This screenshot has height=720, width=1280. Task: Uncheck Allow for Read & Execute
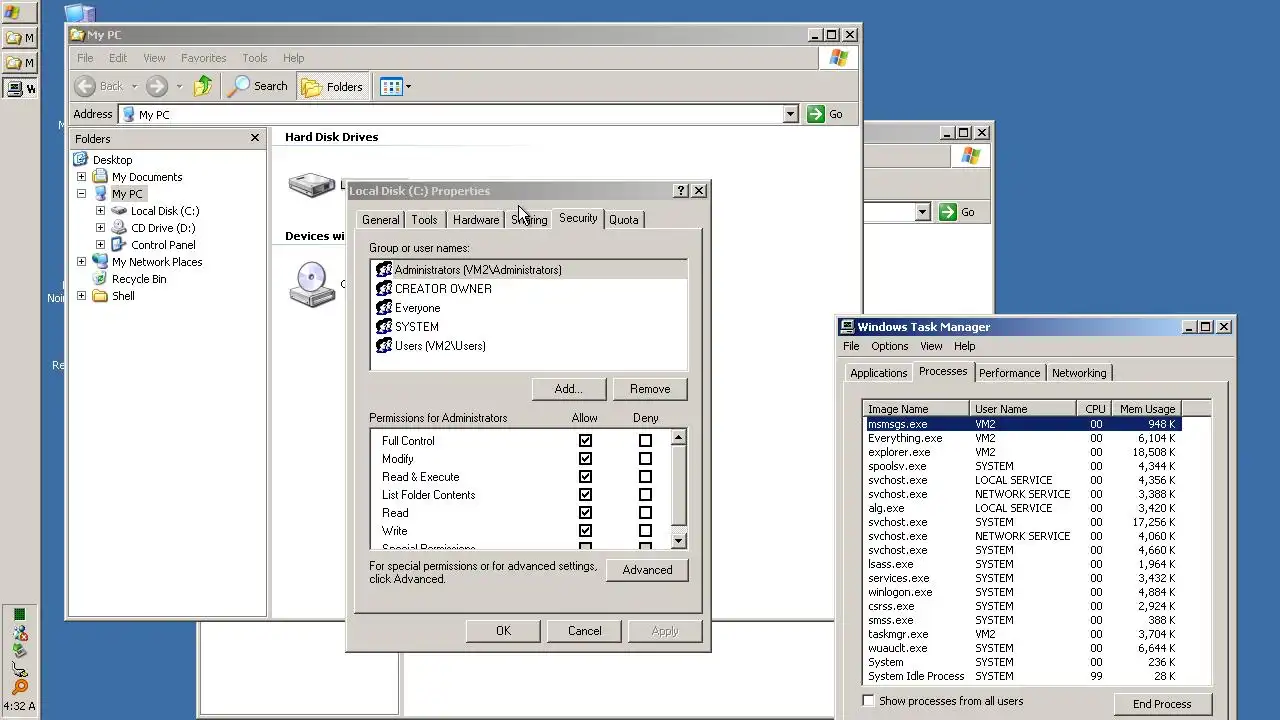pos(585,477)
